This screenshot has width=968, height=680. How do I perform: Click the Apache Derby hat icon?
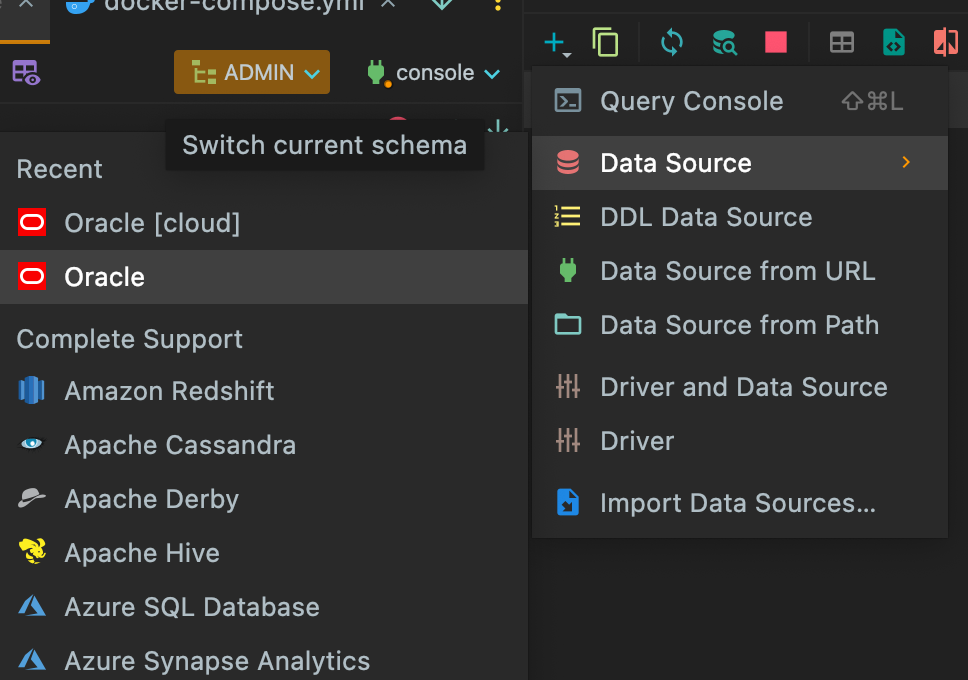coord(31,497)
